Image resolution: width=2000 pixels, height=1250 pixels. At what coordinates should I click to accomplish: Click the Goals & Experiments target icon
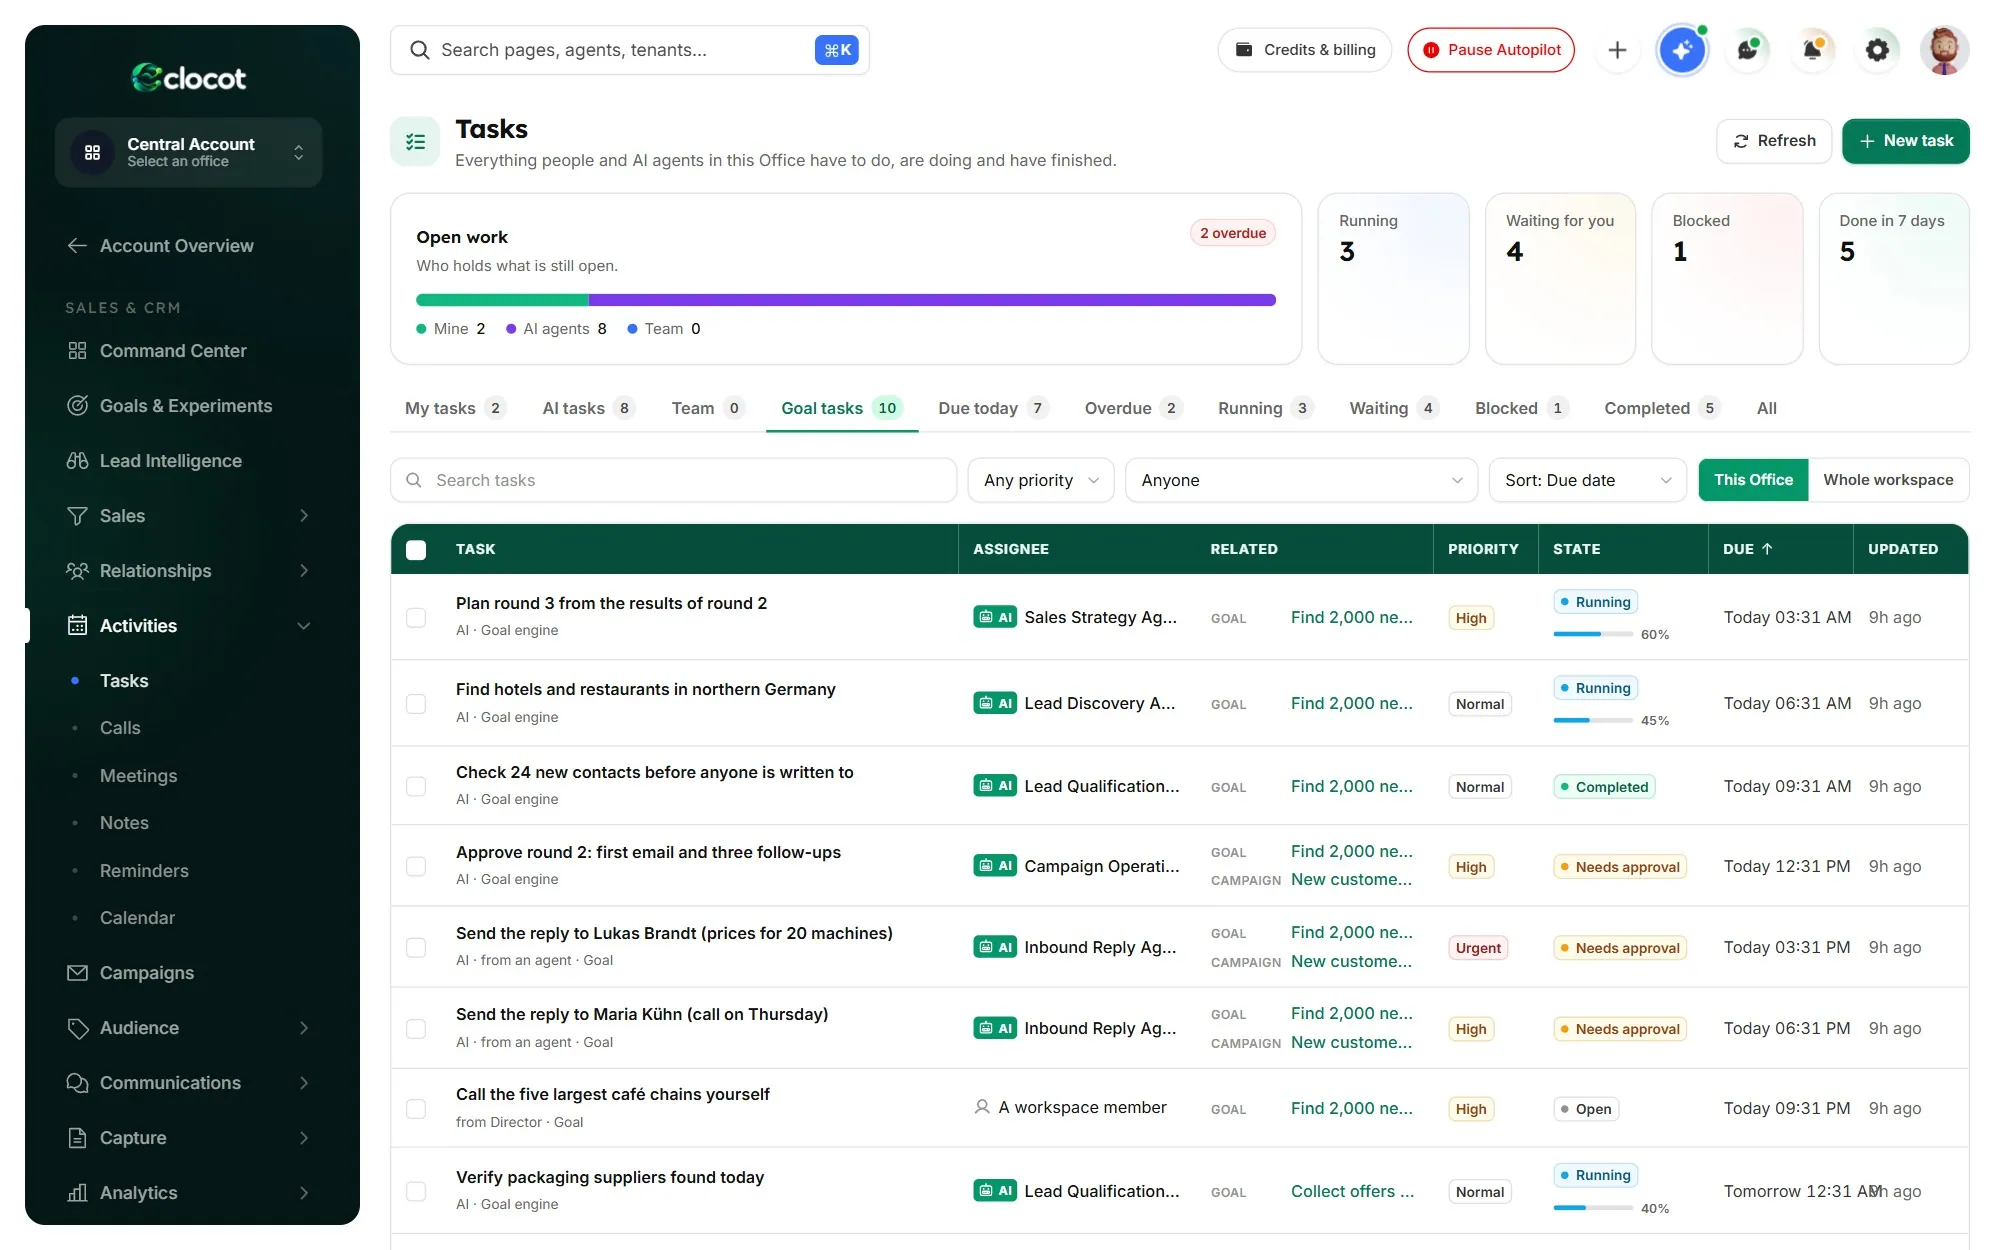77,406
